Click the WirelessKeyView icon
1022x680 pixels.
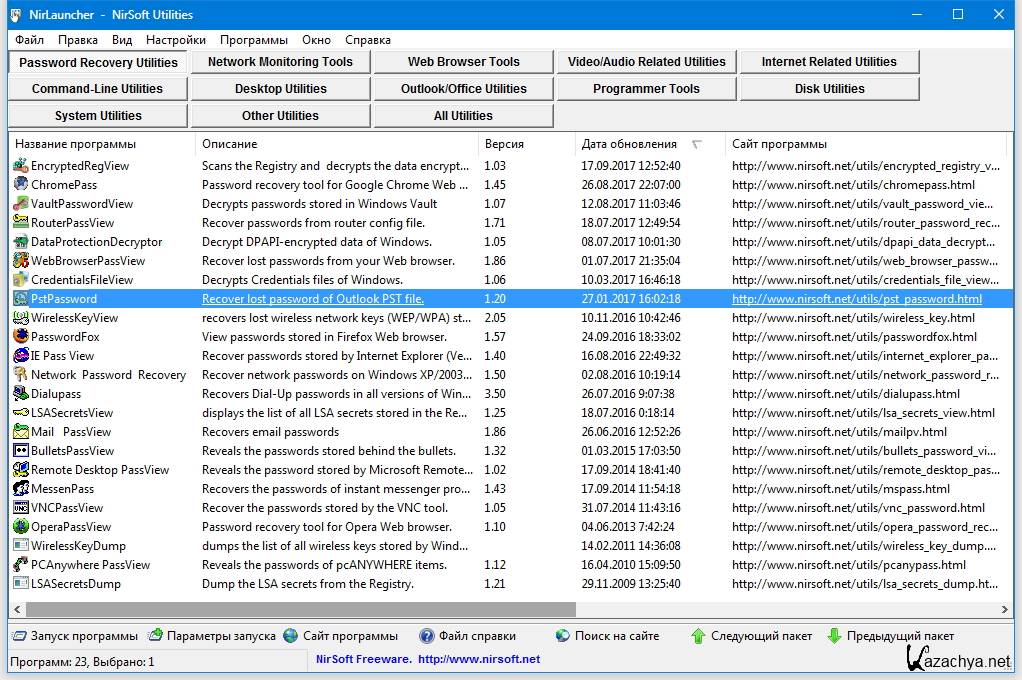(x=21, y=318)
